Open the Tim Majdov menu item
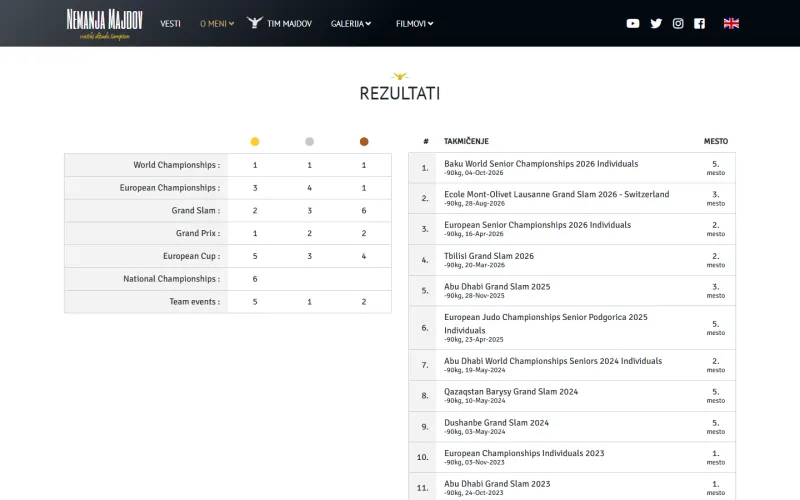Screen dimensions: 800x500 289,23
